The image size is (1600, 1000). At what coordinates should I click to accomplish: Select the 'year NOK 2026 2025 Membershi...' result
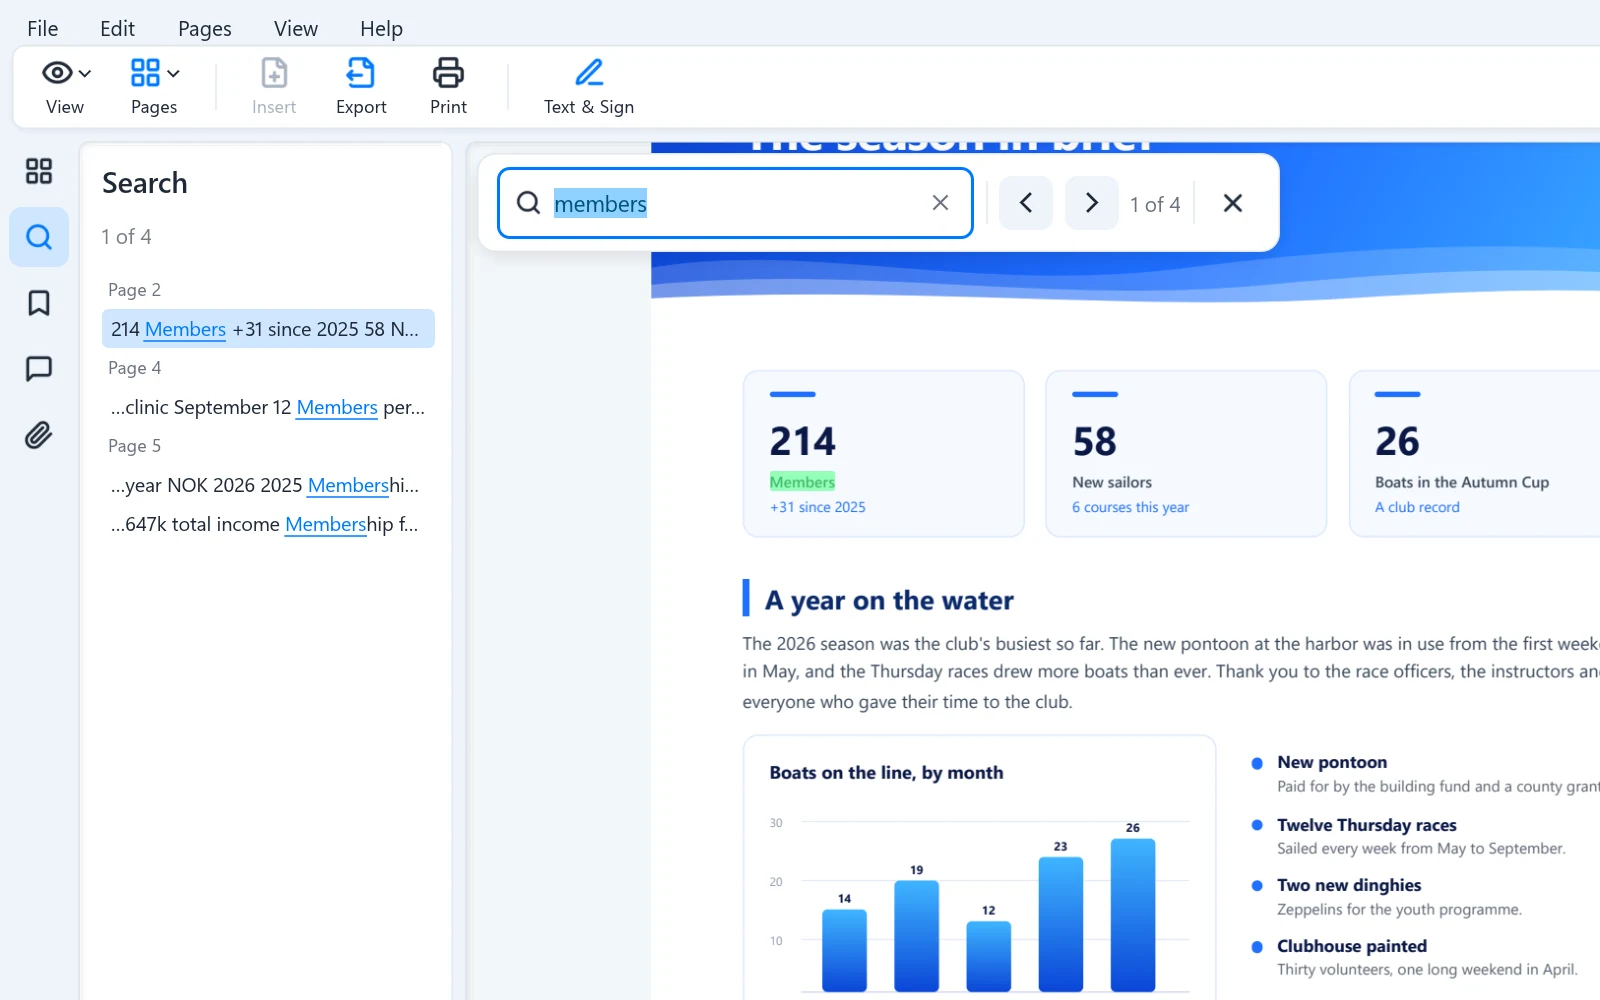268,485
